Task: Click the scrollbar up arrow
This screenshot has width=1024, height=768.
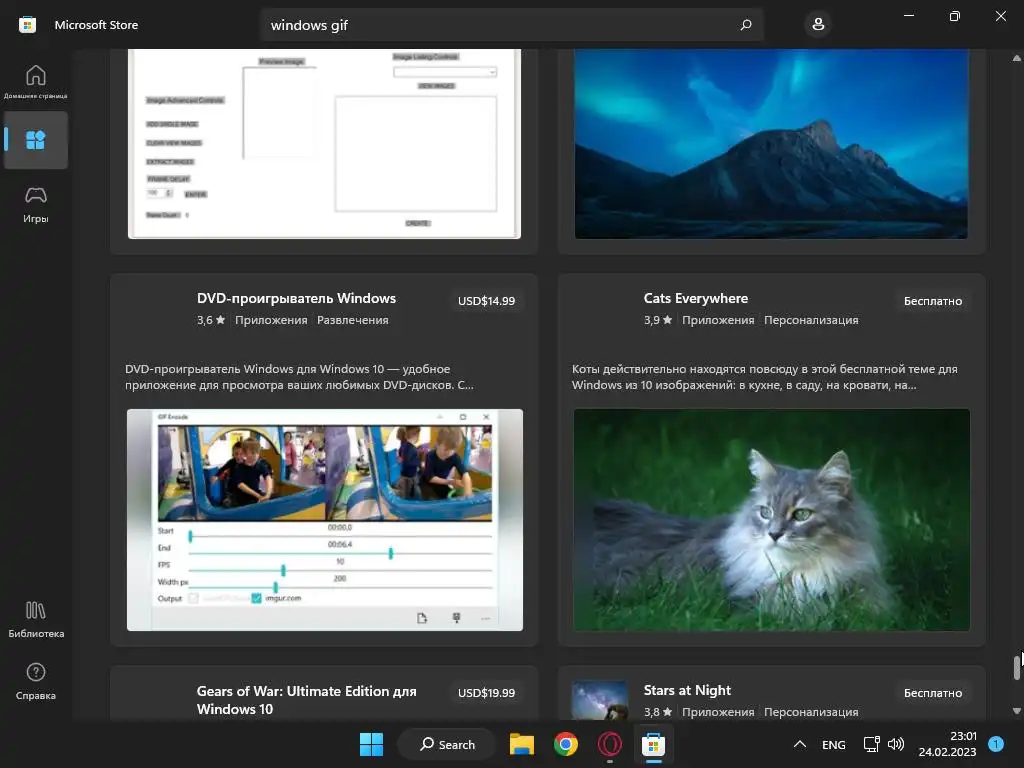Action: coord(1016,58)
